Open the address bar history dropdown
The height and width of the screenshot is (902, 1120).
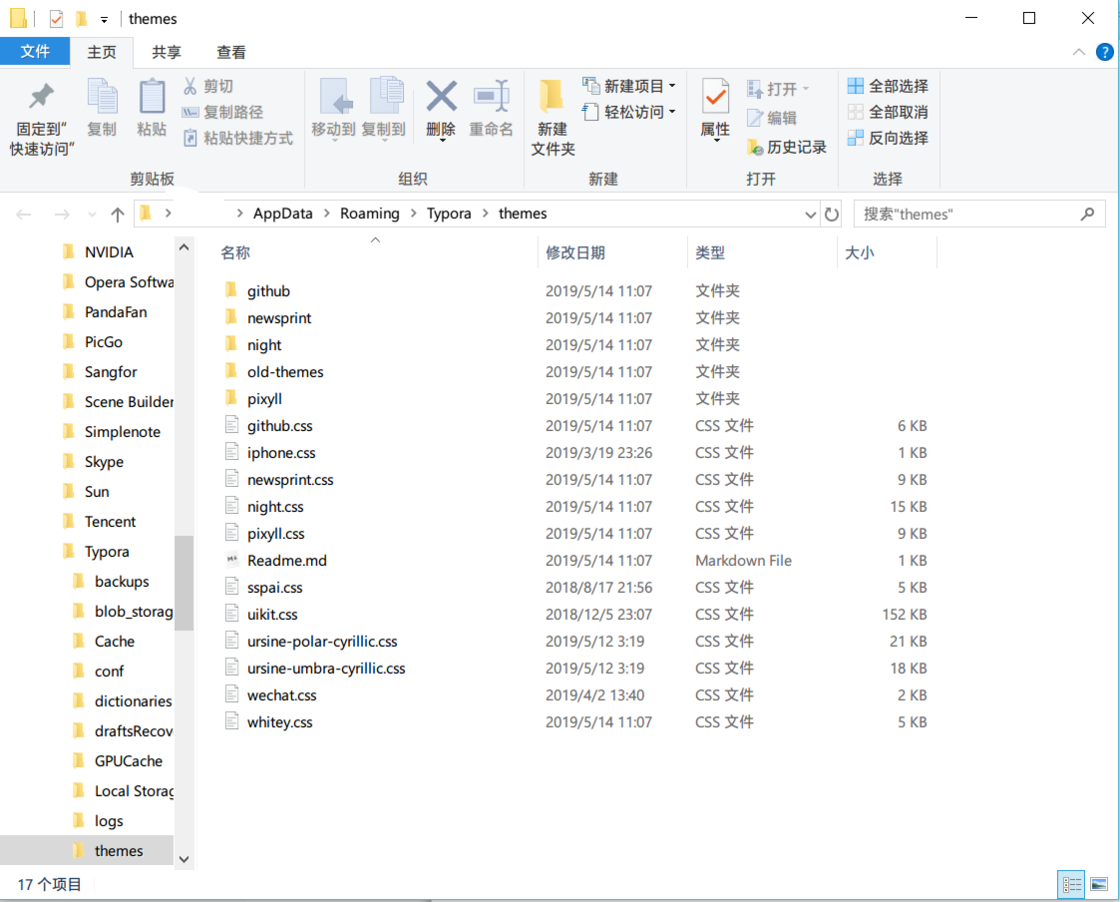[x=810, y=214]
